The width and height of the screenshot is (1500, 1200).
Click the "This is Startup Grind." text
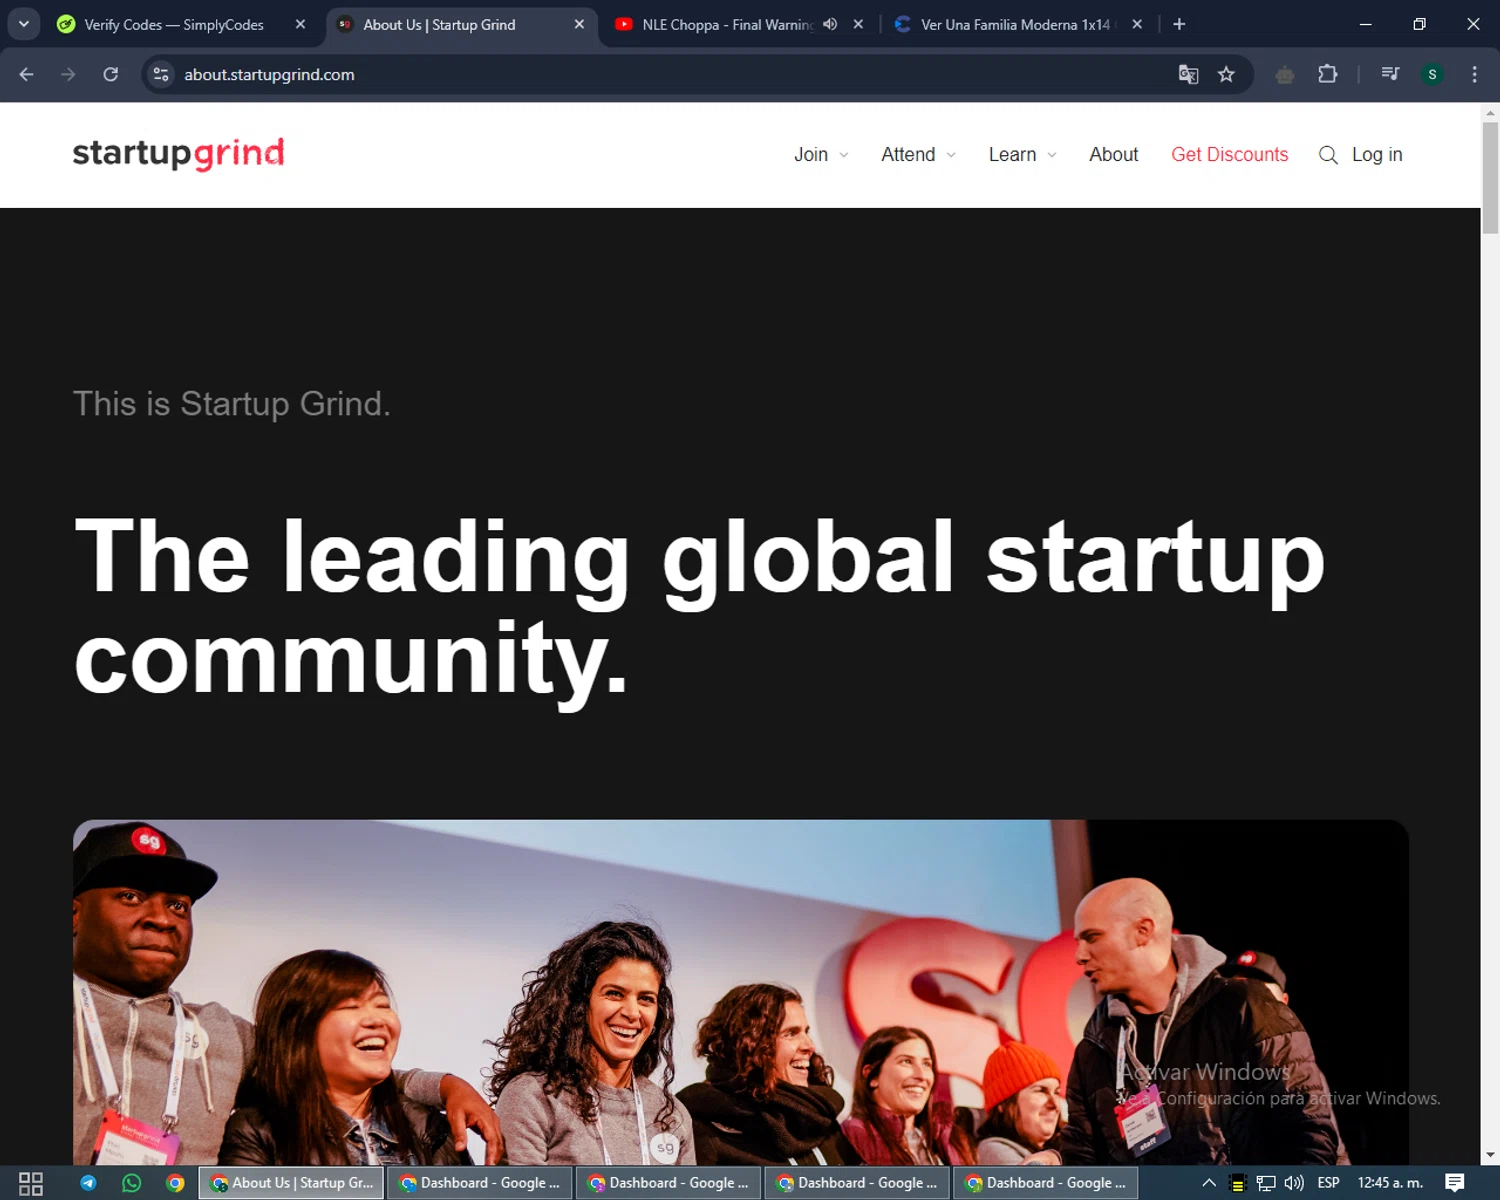[232, 404]
